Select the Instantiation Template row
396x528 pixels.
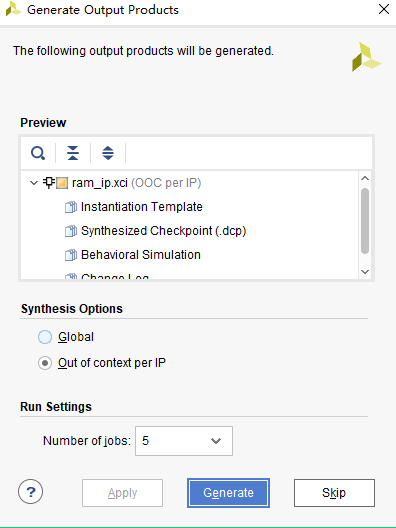[141, 207]
